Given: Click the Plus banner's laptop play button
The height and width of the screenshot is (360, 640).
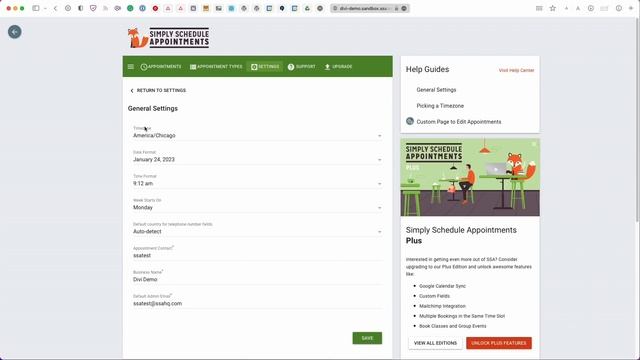Looking at the screenshot, I should pos(496,169).
